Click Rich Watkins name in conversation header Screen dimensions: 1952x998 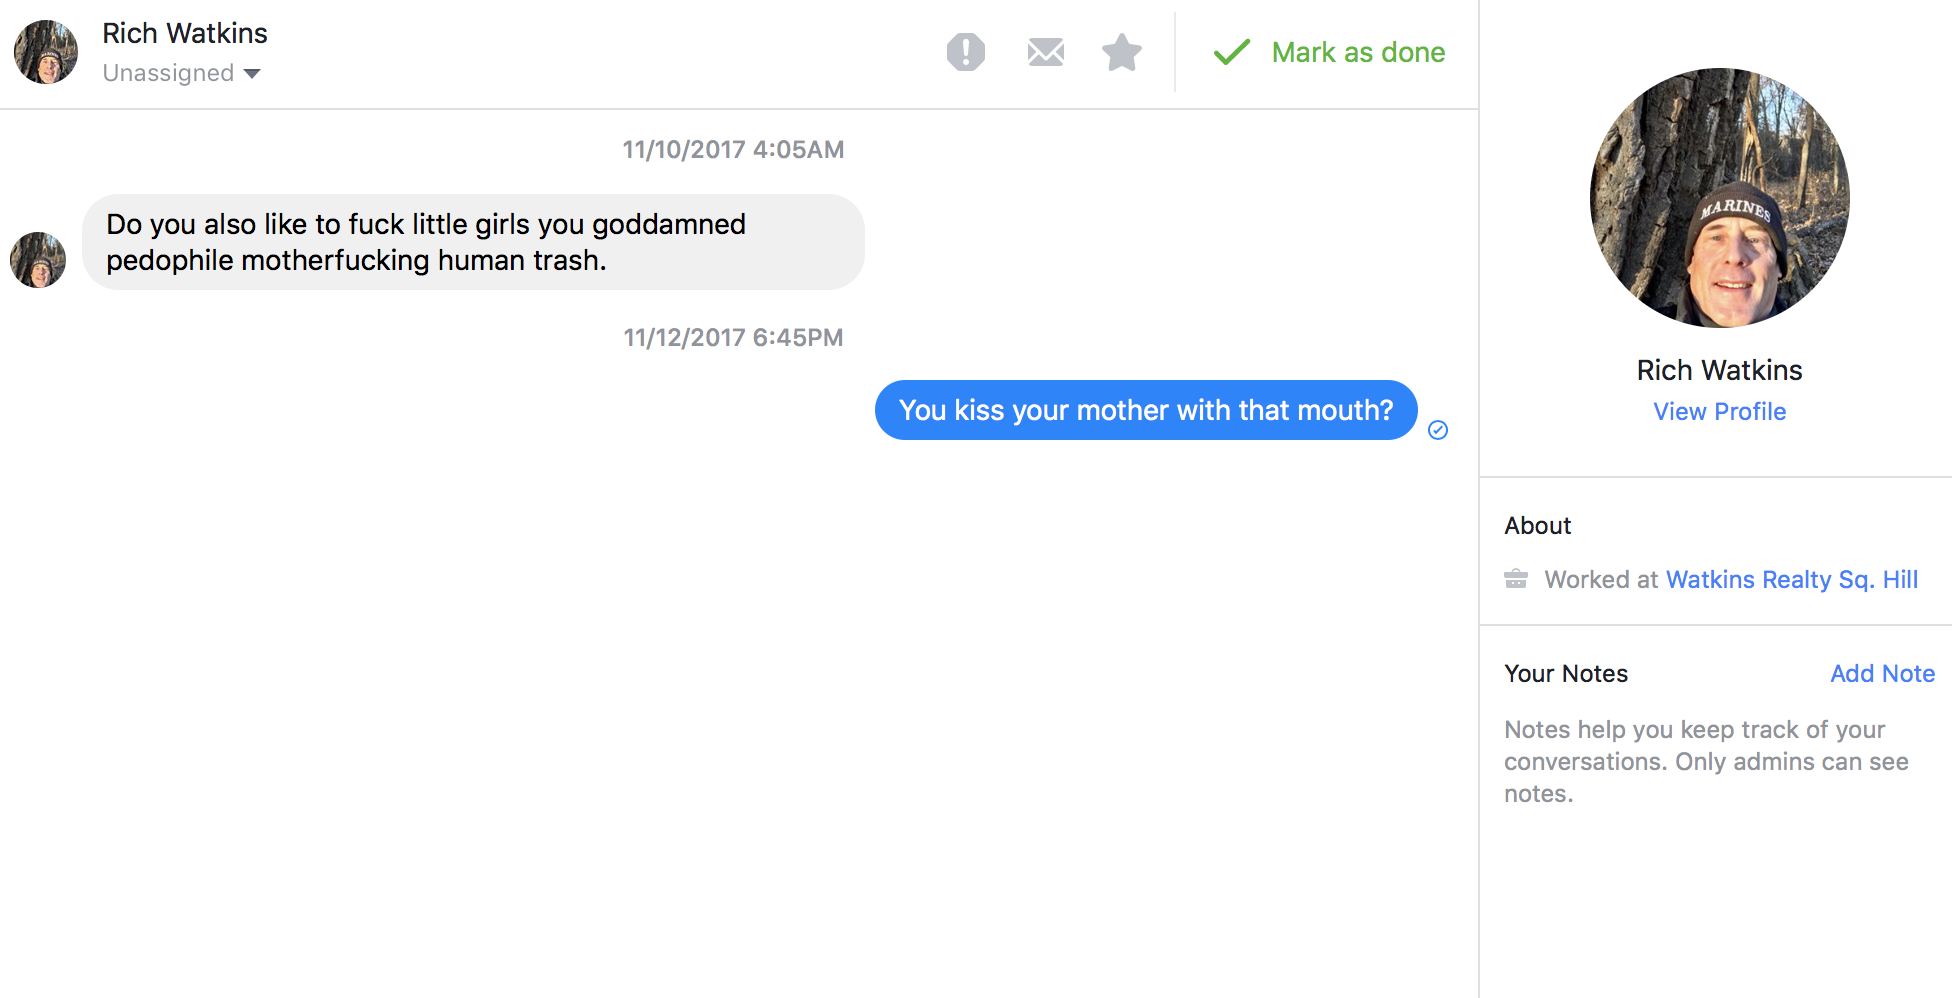[x=185, y=33]
